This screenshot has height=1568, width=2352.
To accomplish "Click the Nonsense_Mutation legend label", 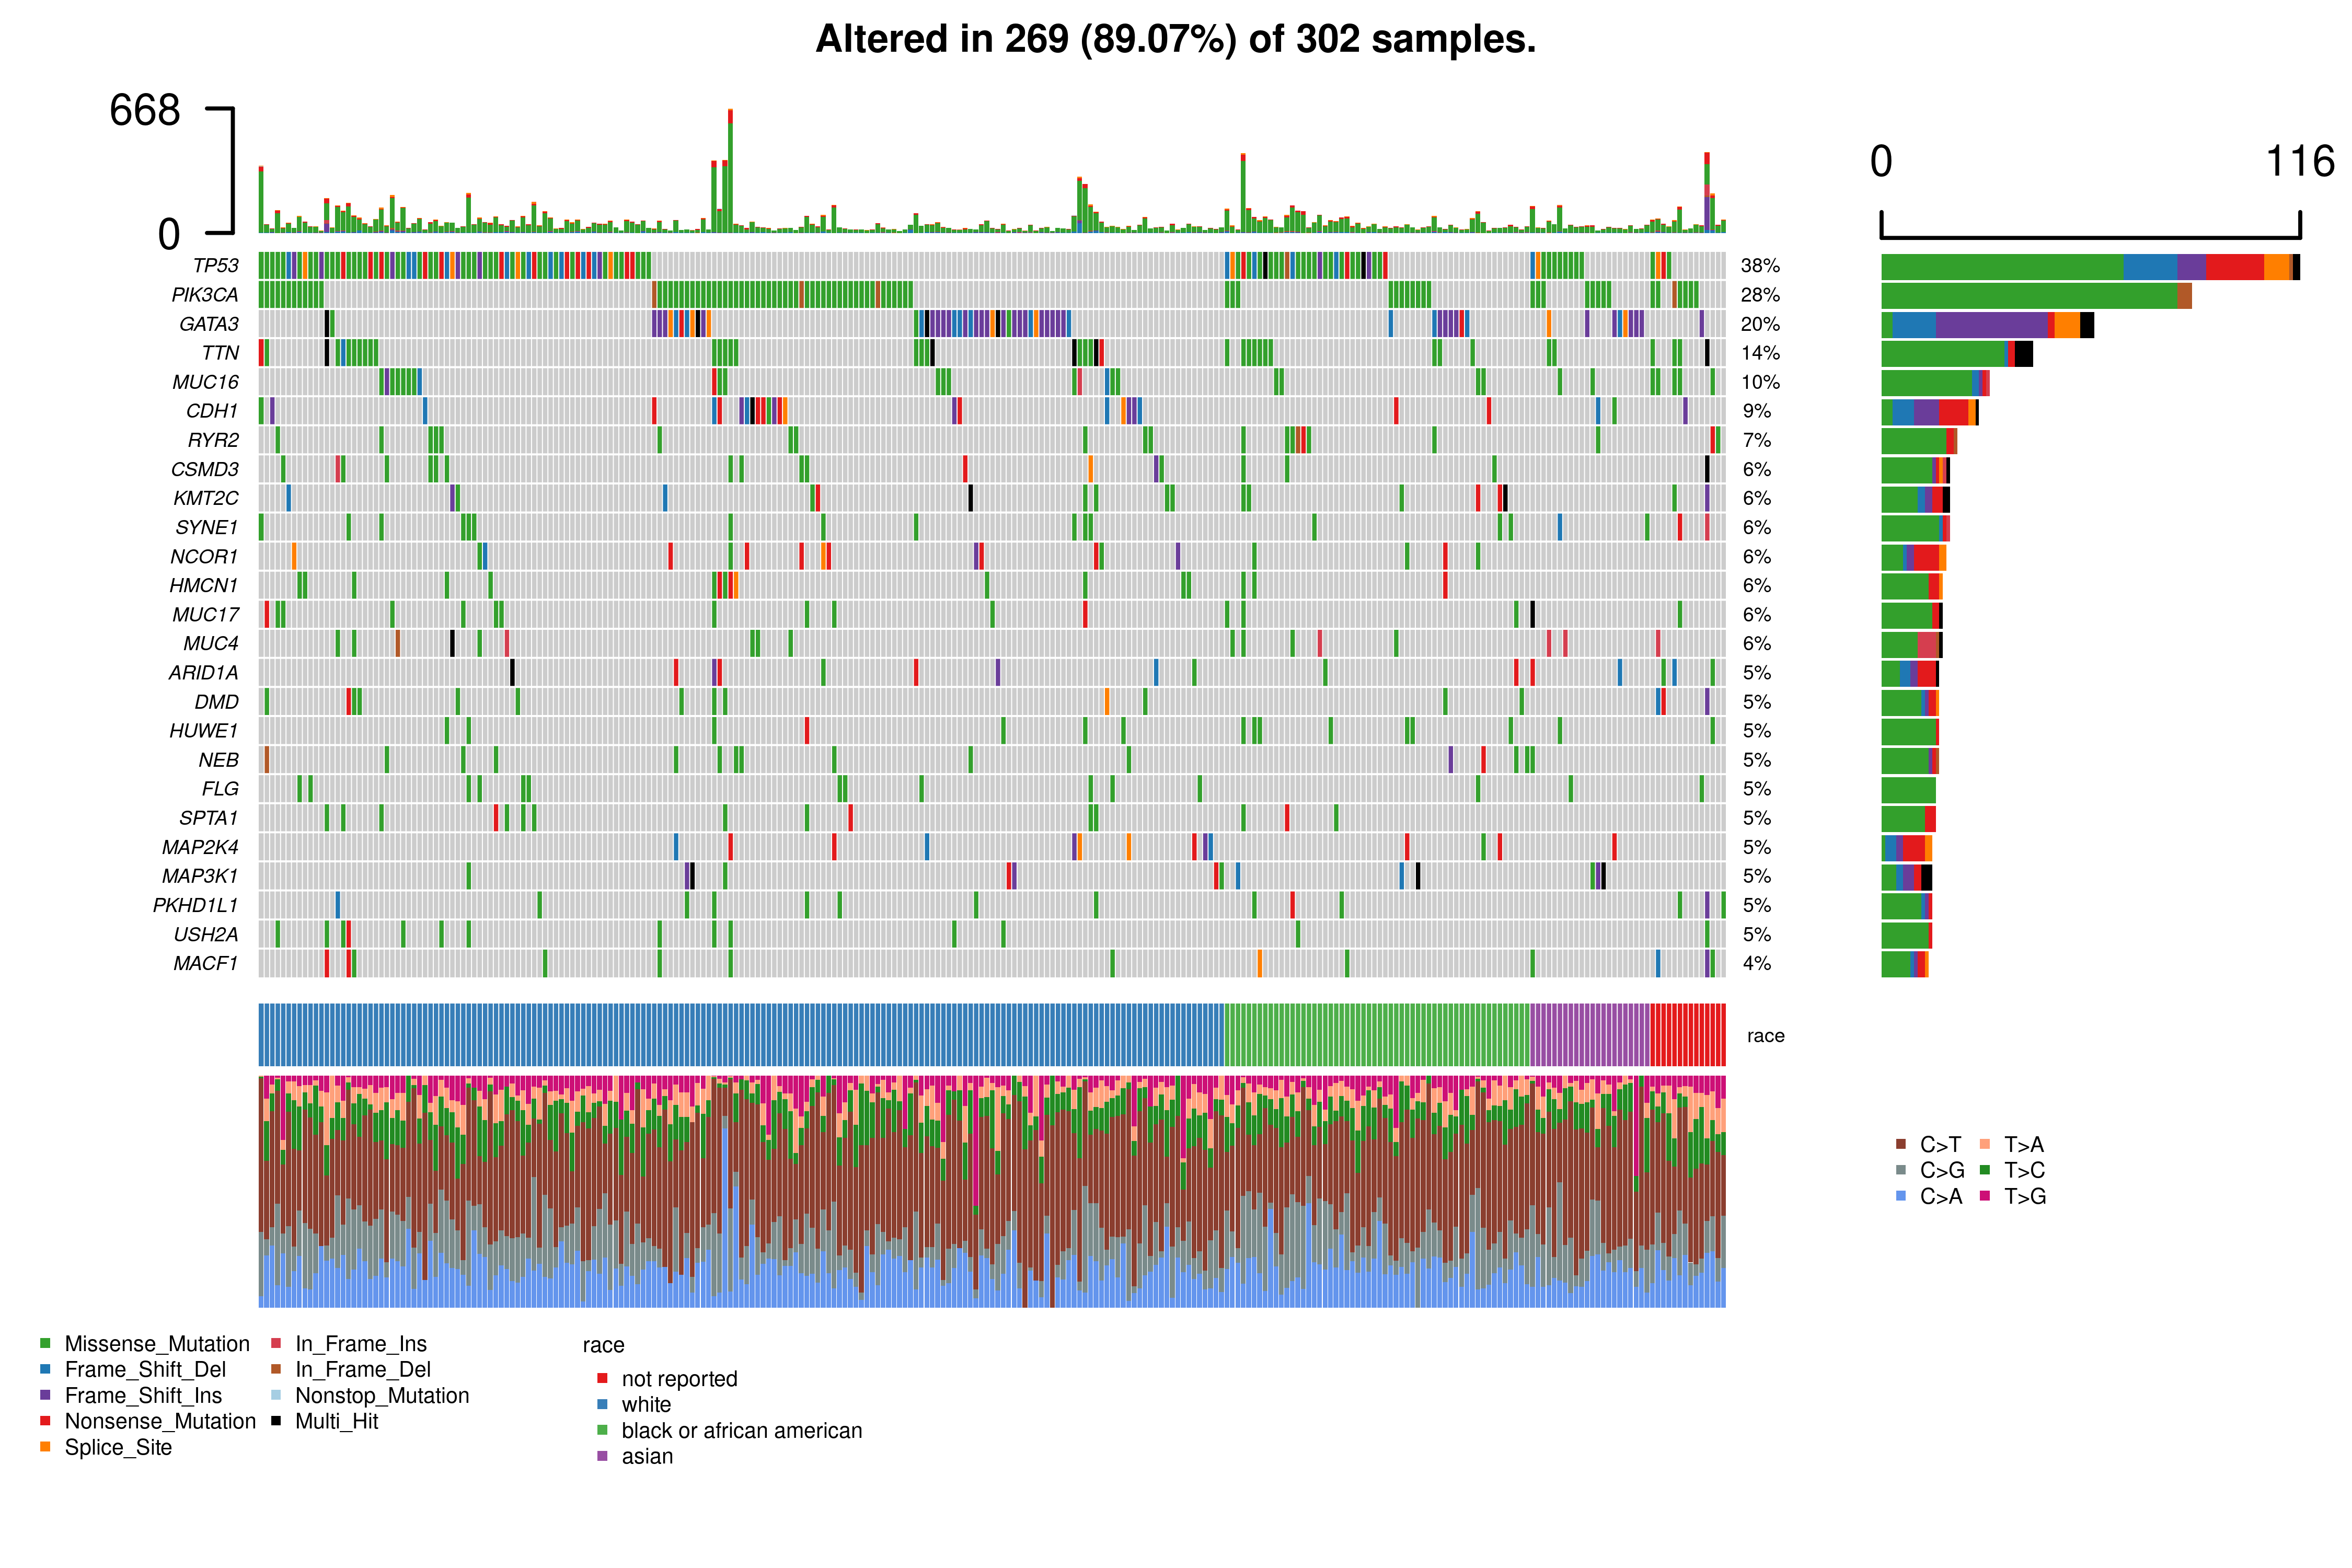I will coord(160,1421).
